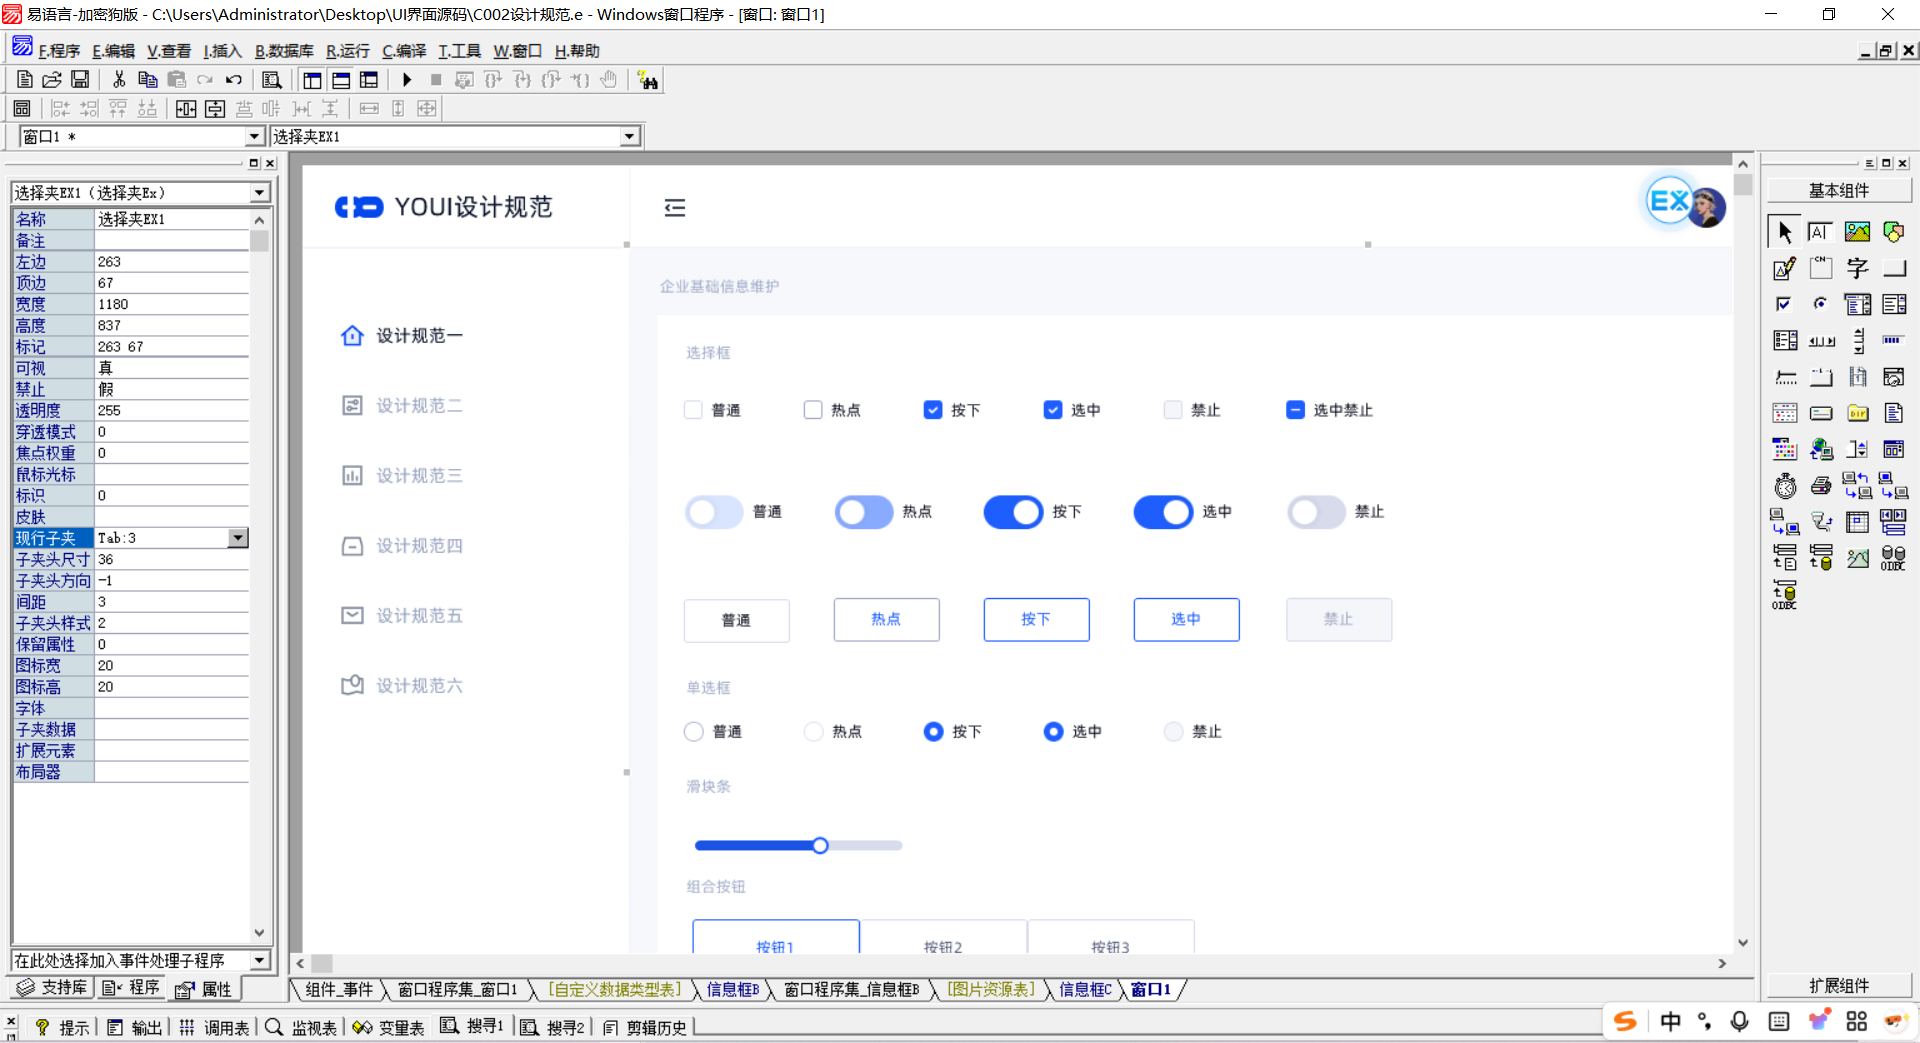Open the event handler selection dropdown
Screen dimensions: 1920x1043
coord(260,960)
